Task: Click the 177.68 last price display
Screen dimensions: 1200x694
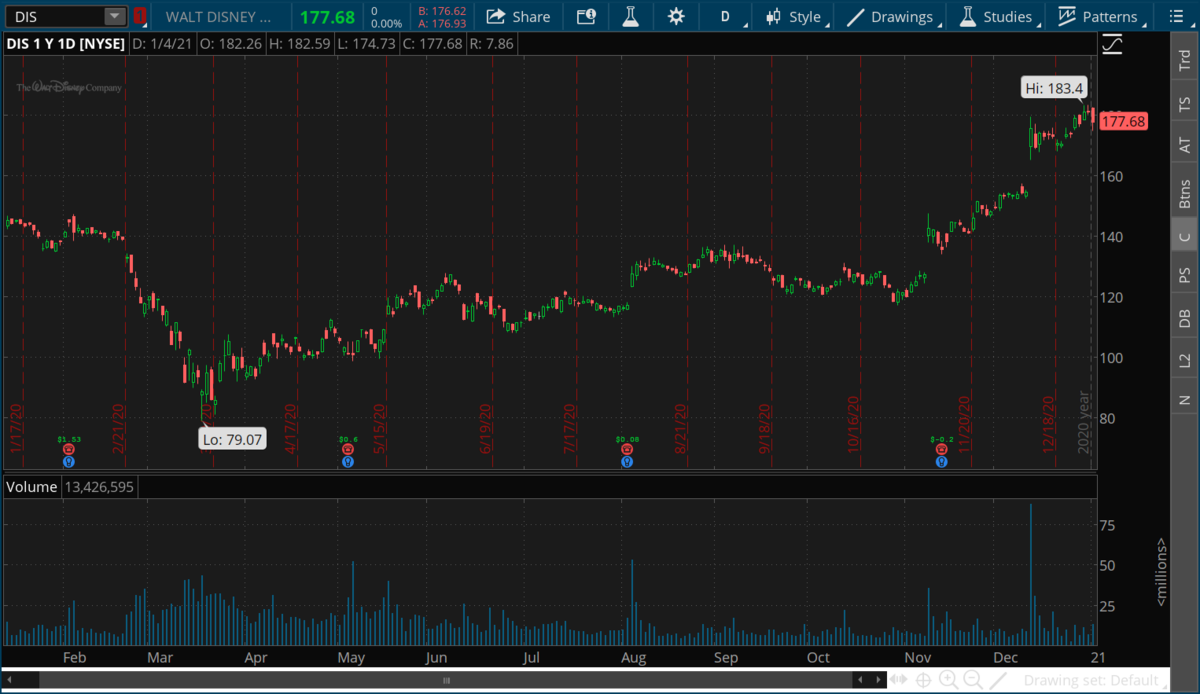Action: [327, 17]
